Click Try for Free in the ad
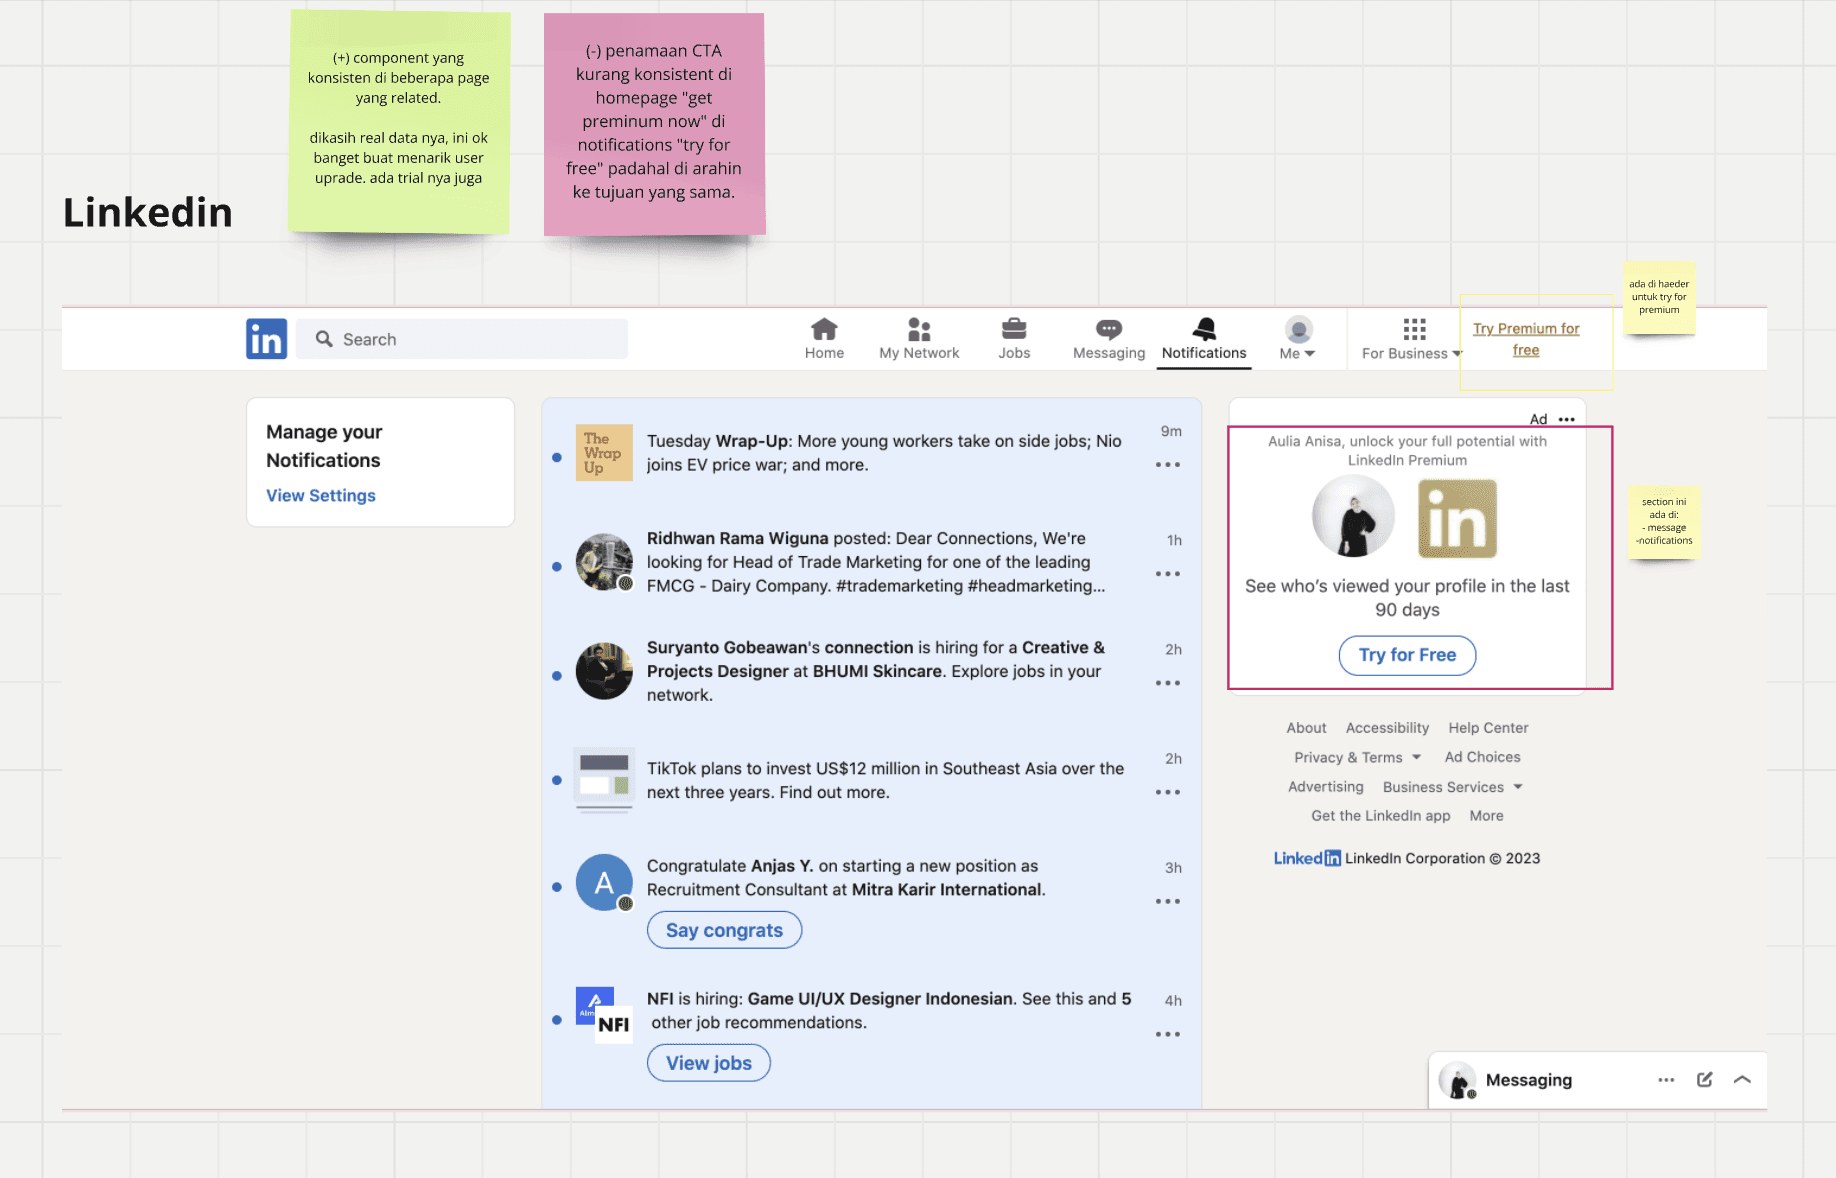1836x1178 pixels. 1407,655
